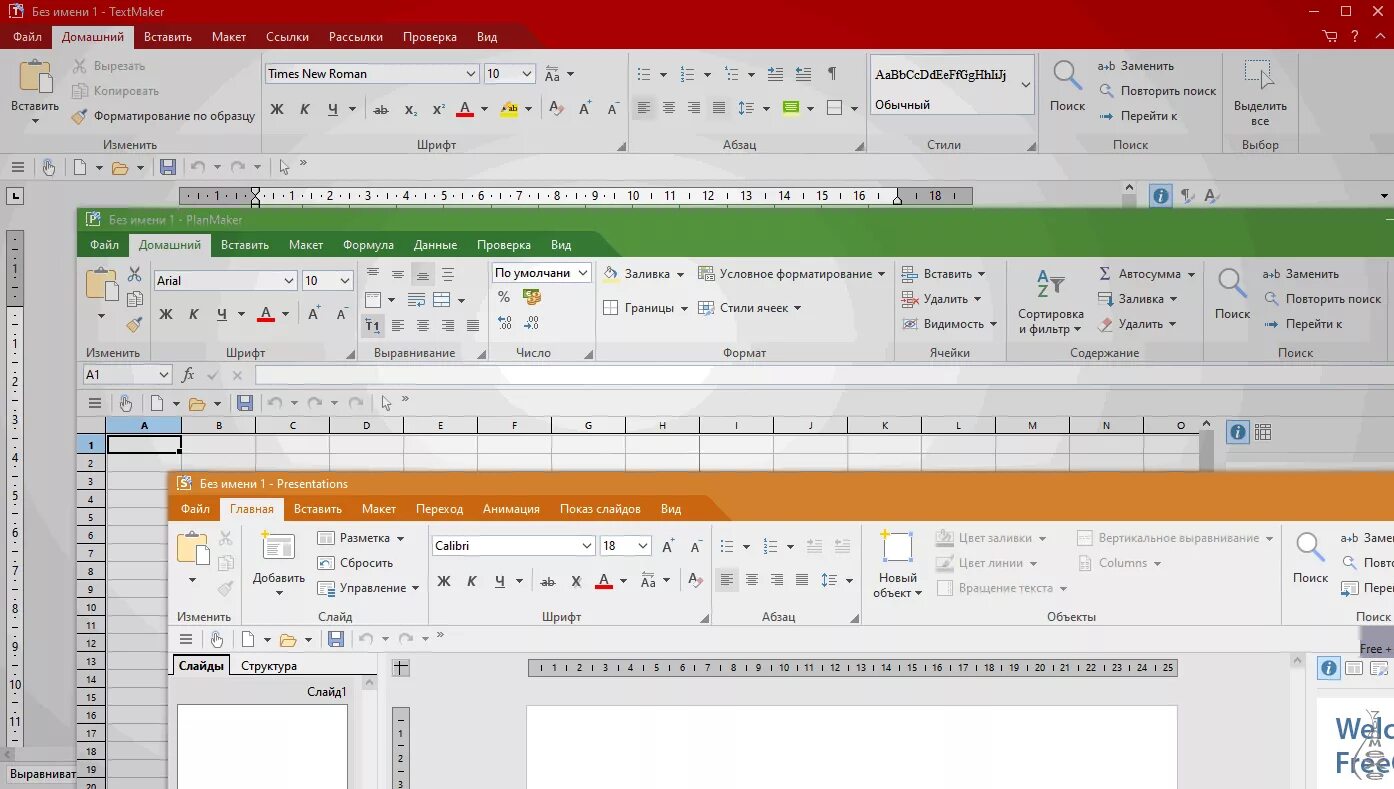Open Times New Roman font dropdown

coord(471,74)
